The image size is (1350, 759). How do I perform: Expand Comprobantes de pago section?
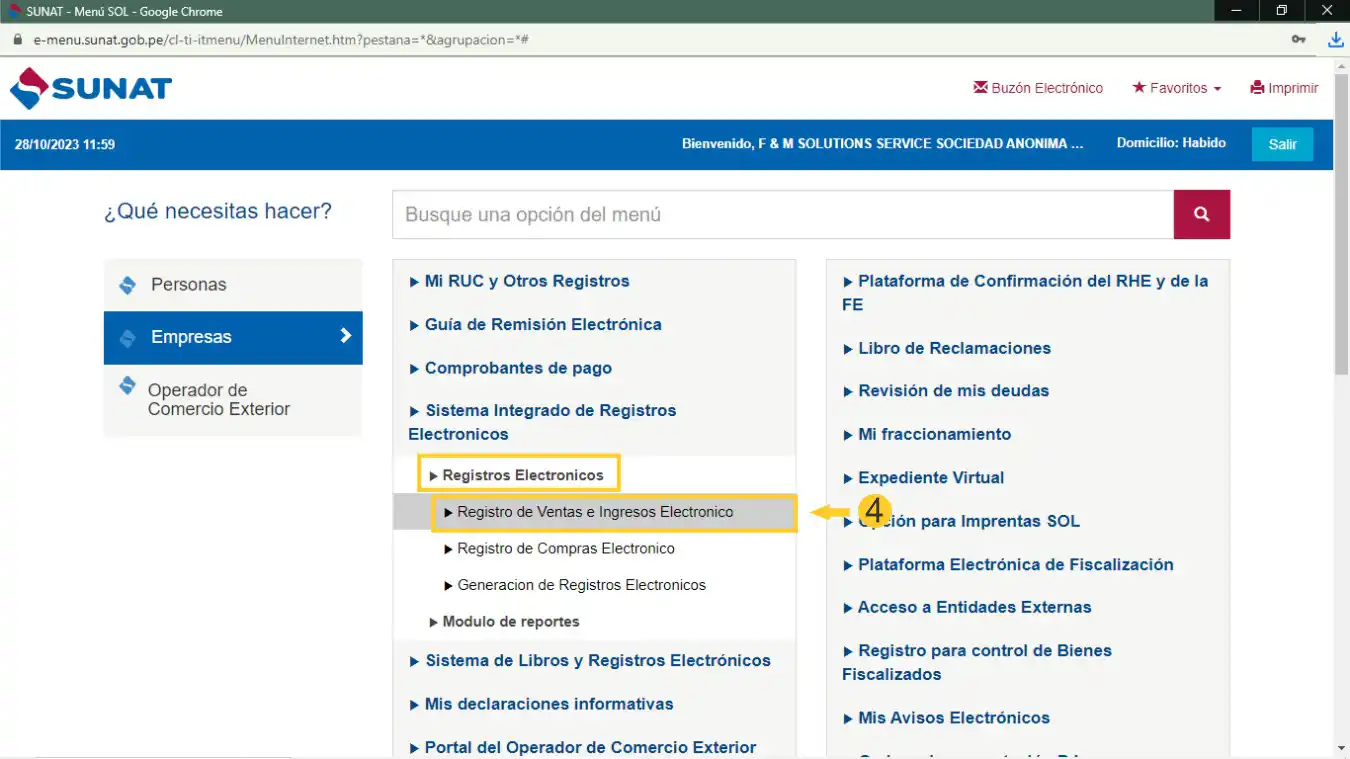click(x=517, y=368)
